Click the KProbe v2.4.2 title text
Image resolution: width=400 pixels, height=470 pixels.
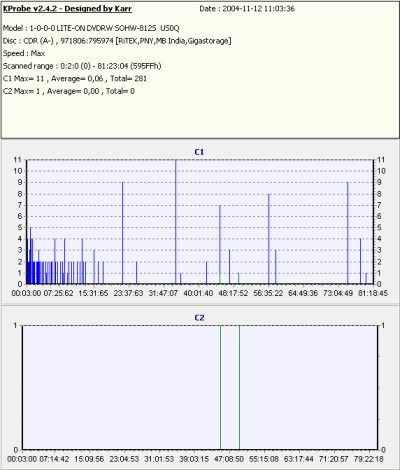pos(67,9)
